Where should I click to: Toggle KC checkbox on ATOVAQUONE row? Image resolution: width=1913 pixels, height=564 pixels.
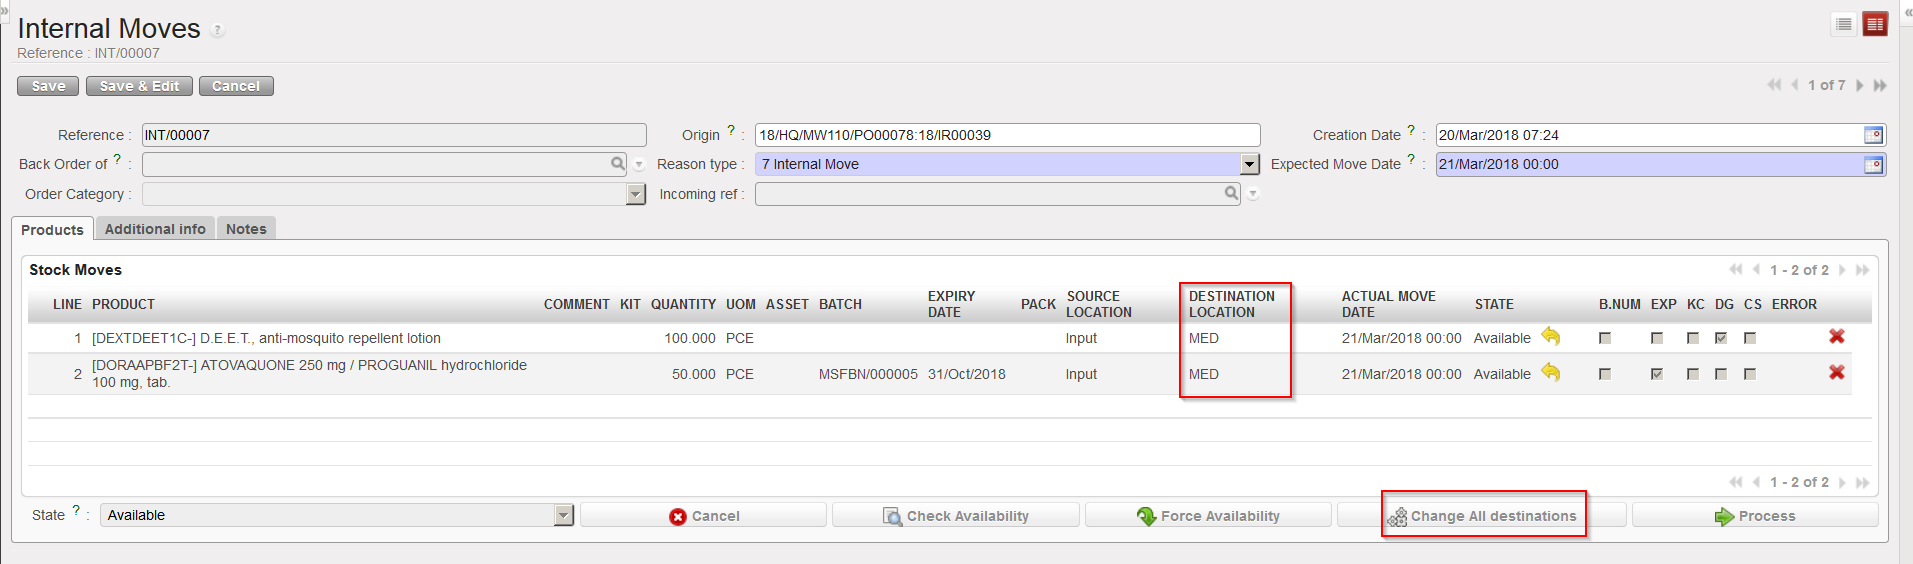tap(1693, 374)
